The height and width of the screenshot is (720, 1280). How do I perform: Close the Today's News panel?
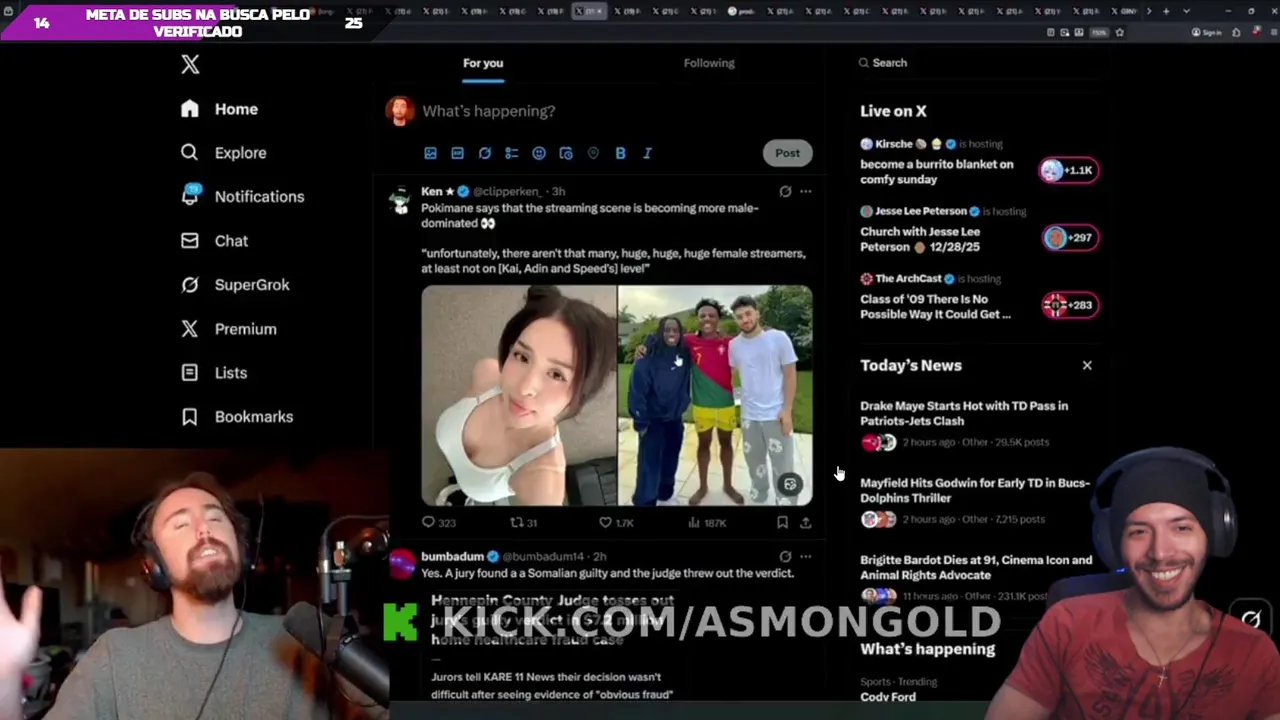pos(1087,365)
